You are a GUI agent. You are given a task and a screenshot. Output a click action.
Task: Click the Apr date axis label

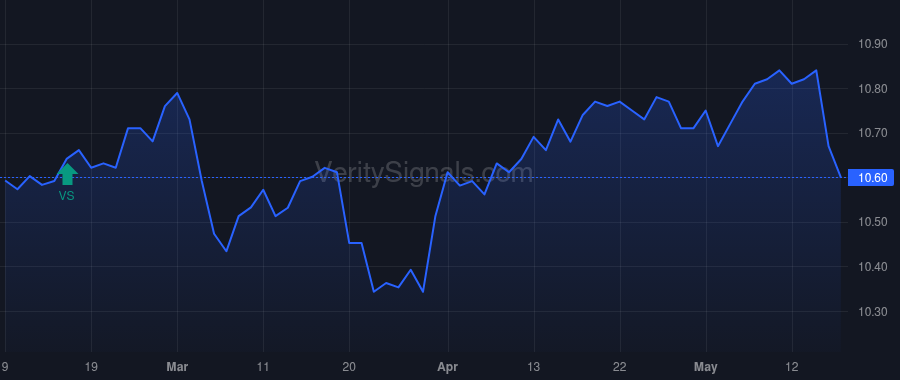coord(447,367)
